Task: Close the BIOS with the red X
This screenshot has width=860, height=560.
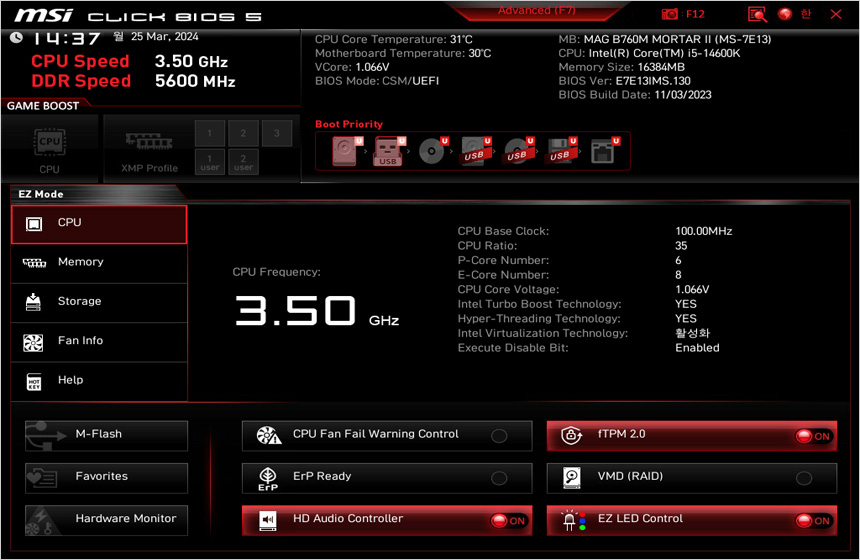Action: tap(835, 14)
